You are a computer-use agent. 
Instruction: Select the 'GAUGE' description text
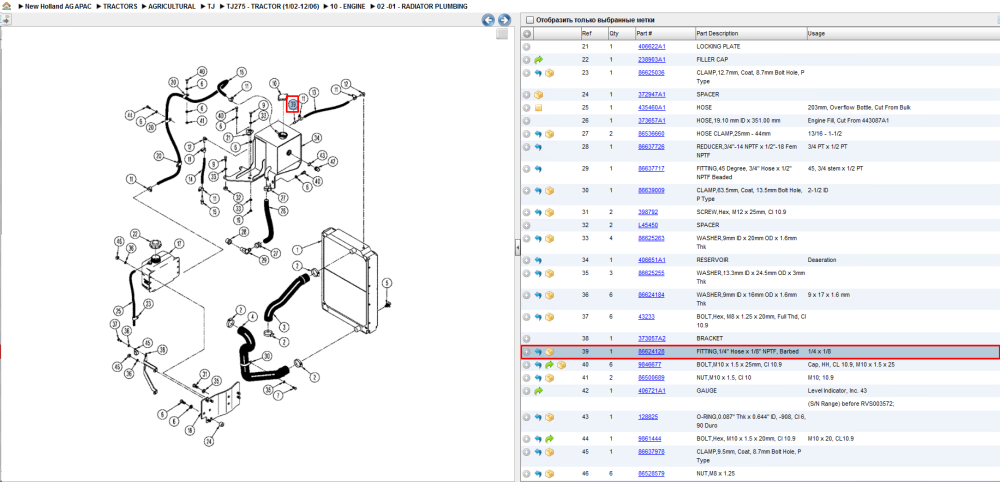coord(707,390)
